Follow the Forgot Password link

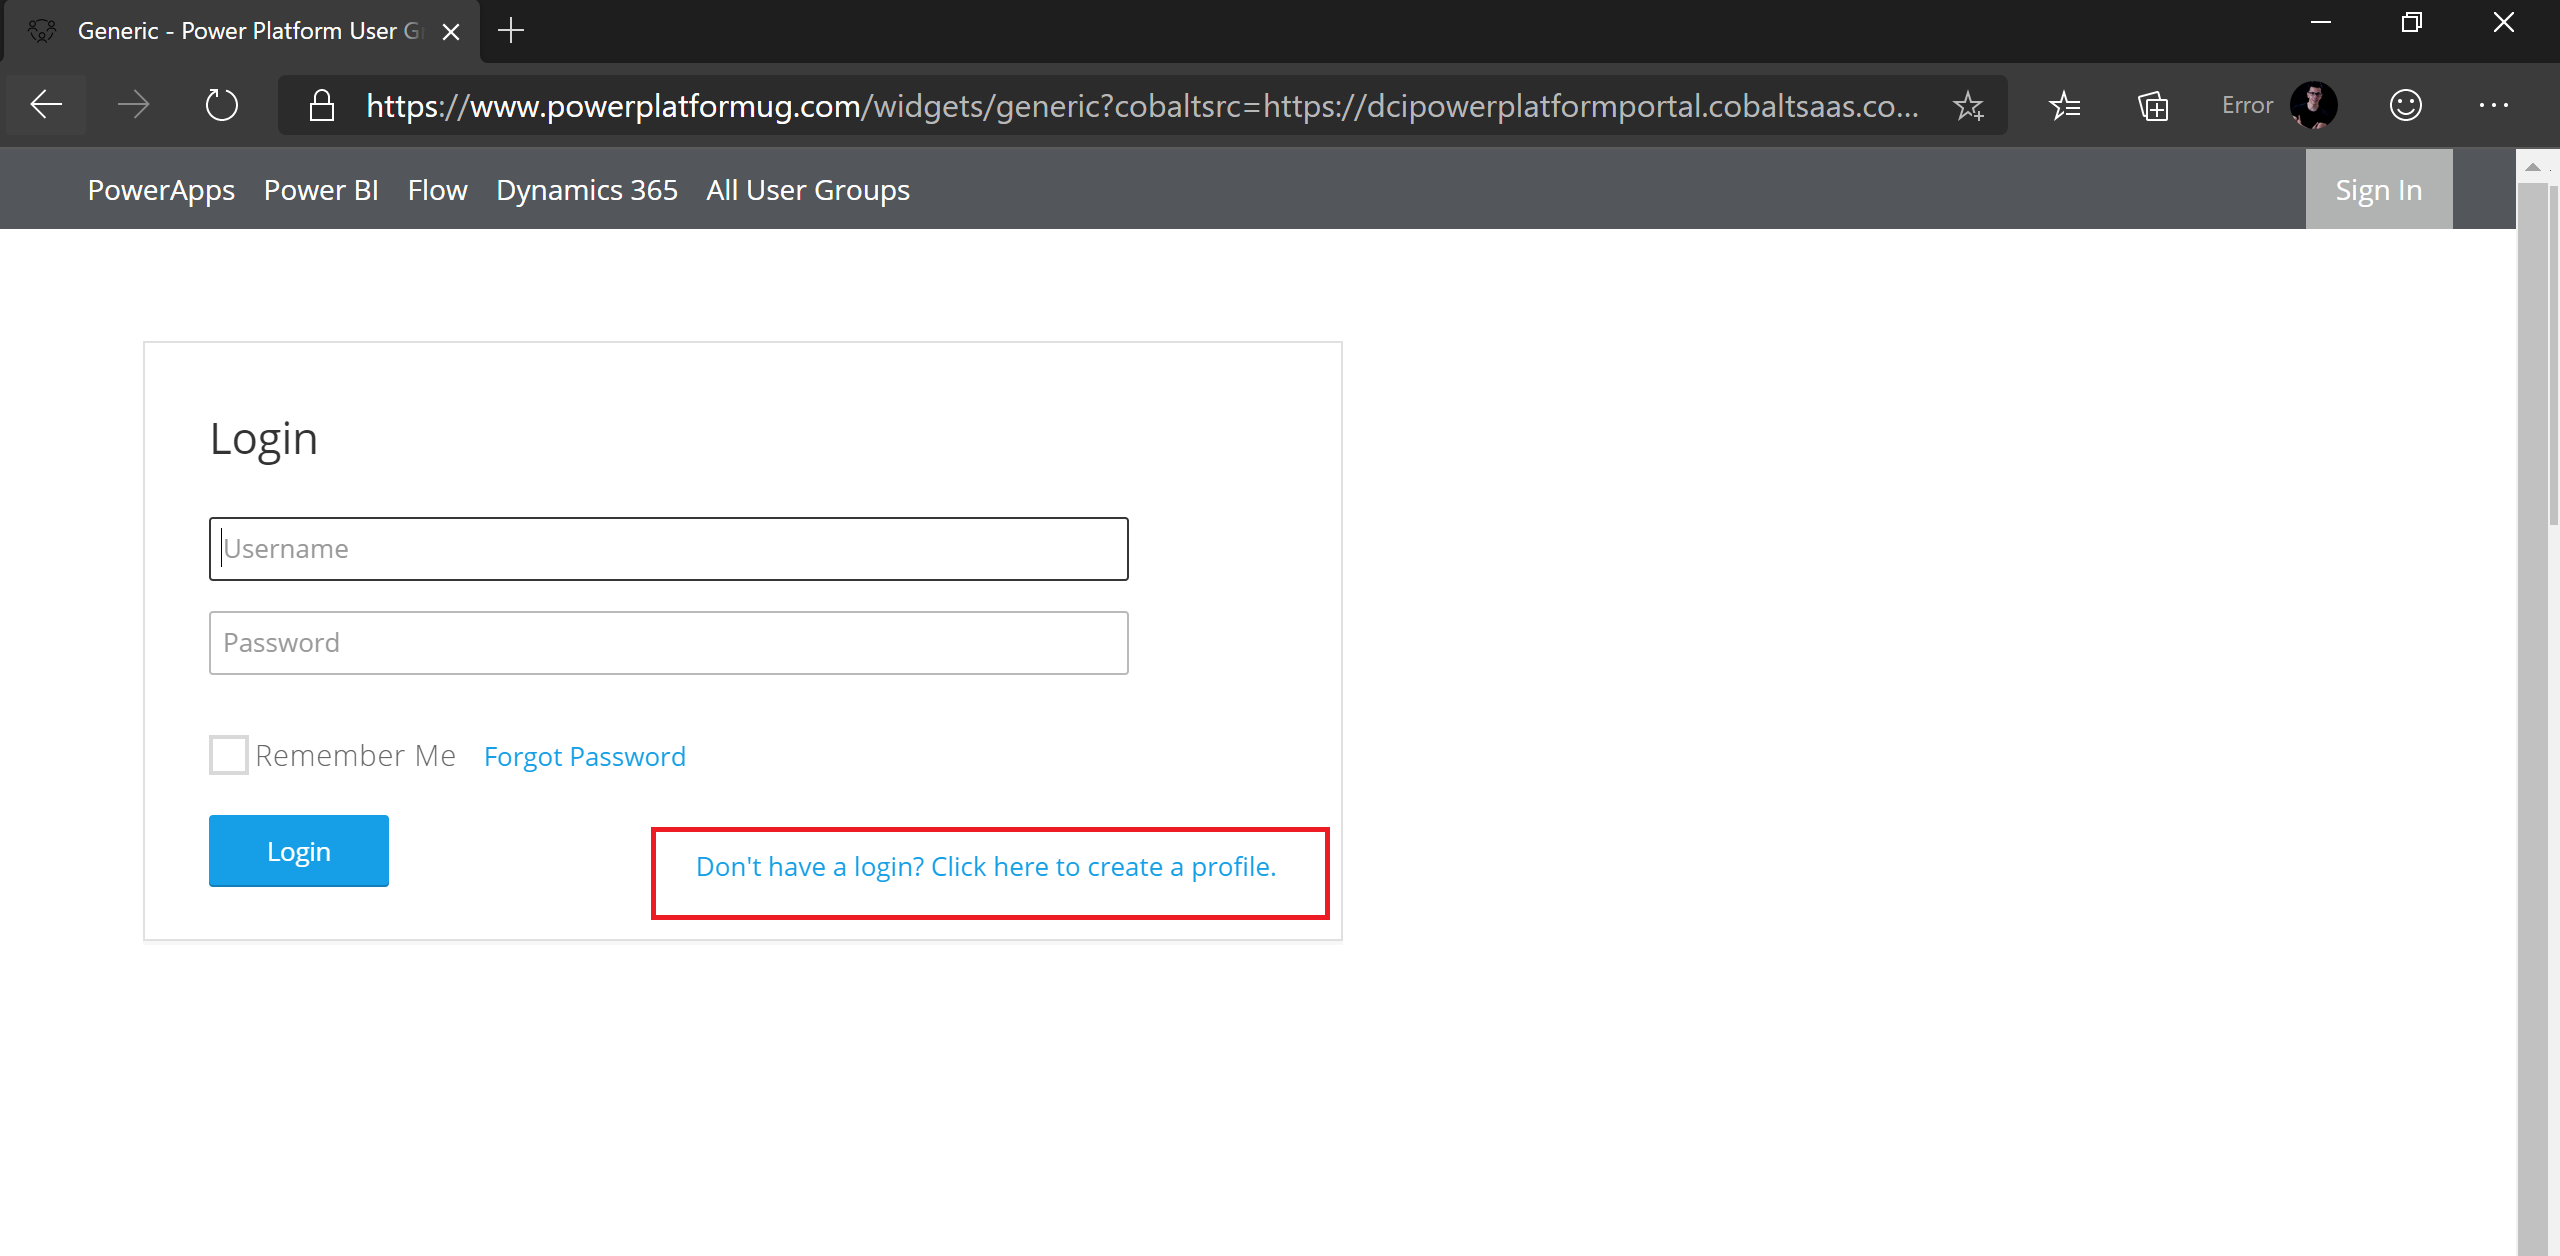585,757
